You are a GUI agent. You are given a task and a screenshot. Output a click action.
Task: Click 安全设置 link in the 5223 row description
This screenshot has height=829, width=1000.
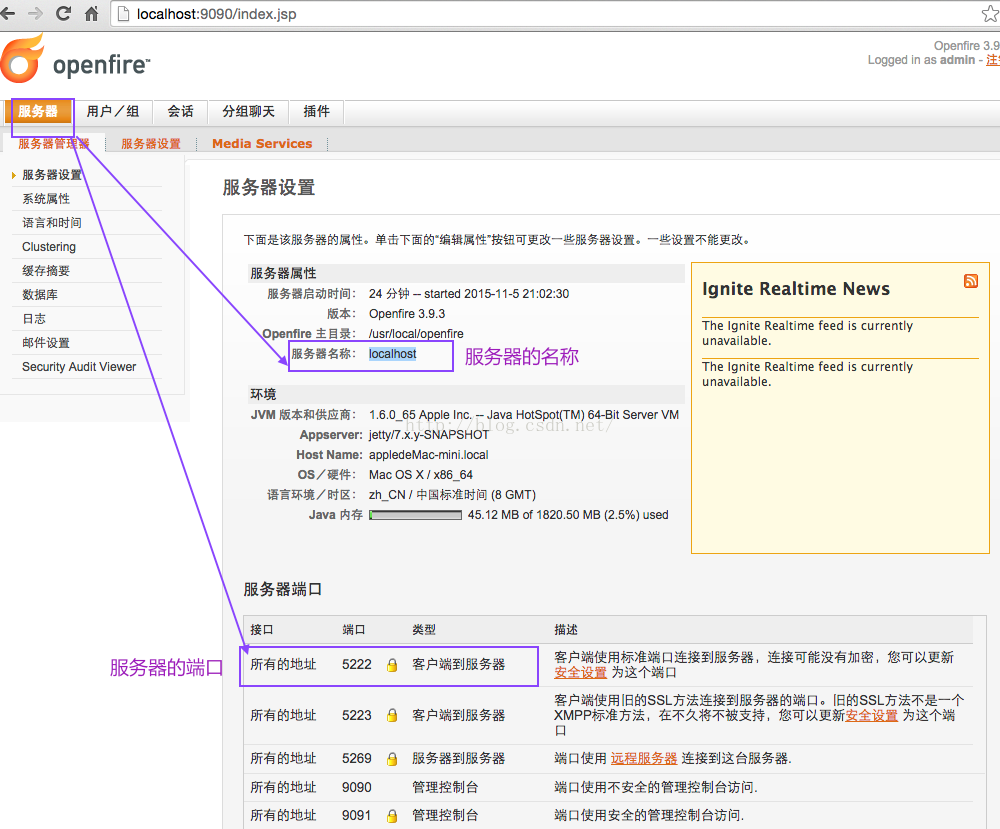tap(871, 715)
